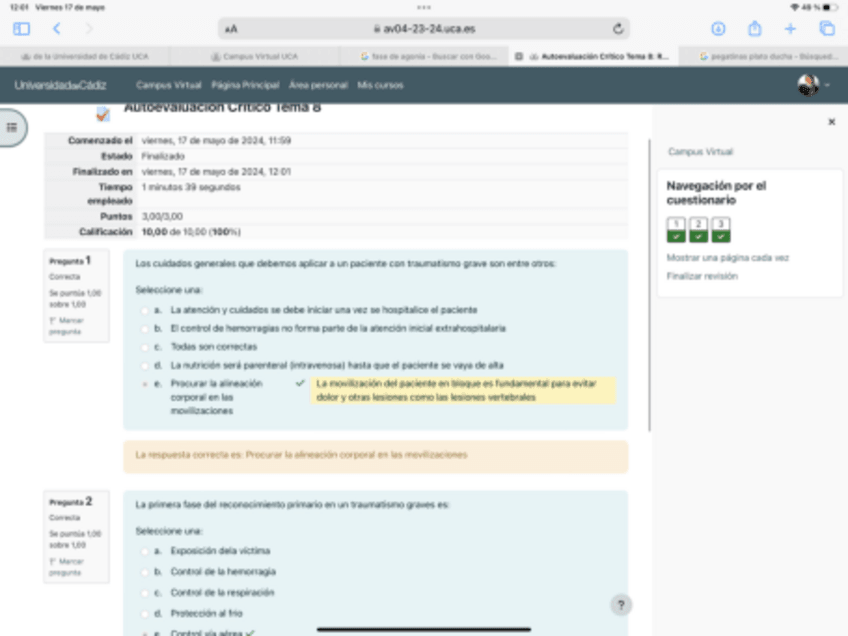This screenshot has width=848, height=636.
Task: Select option c 'Todas son correctas'
Action: pos(144,347)
